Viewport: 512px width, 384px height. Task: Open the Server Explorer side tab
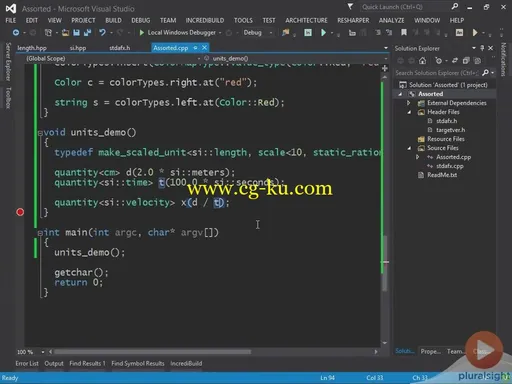point(8,61)
